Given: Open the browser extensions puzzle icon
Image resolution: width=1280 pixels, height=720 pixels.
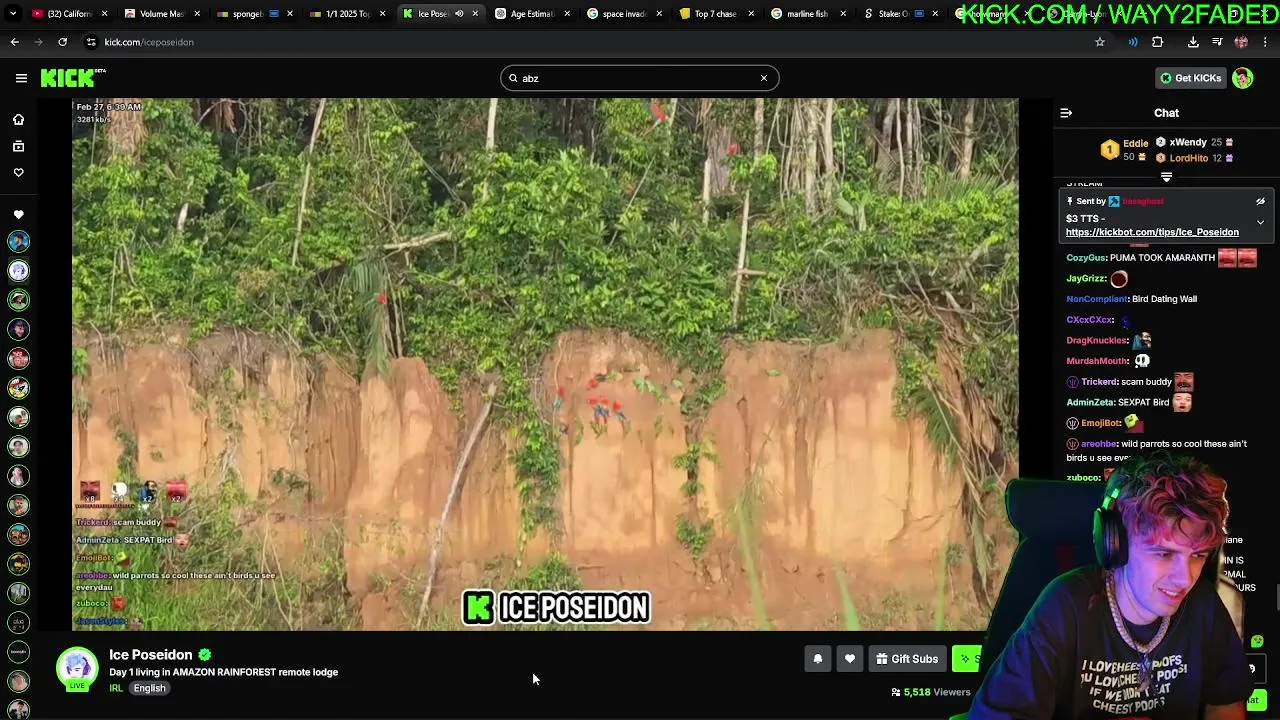Looking at the screenshot, I should pos(1158,42).
